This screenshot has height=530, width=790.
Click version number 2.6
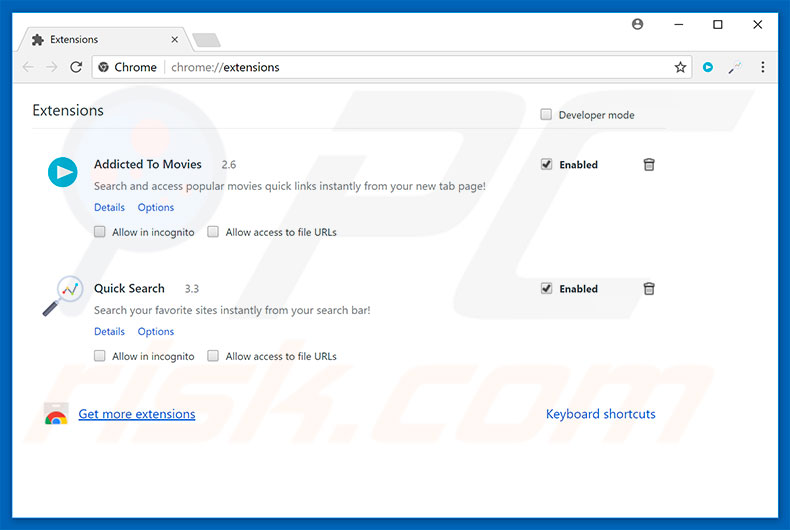229,165
